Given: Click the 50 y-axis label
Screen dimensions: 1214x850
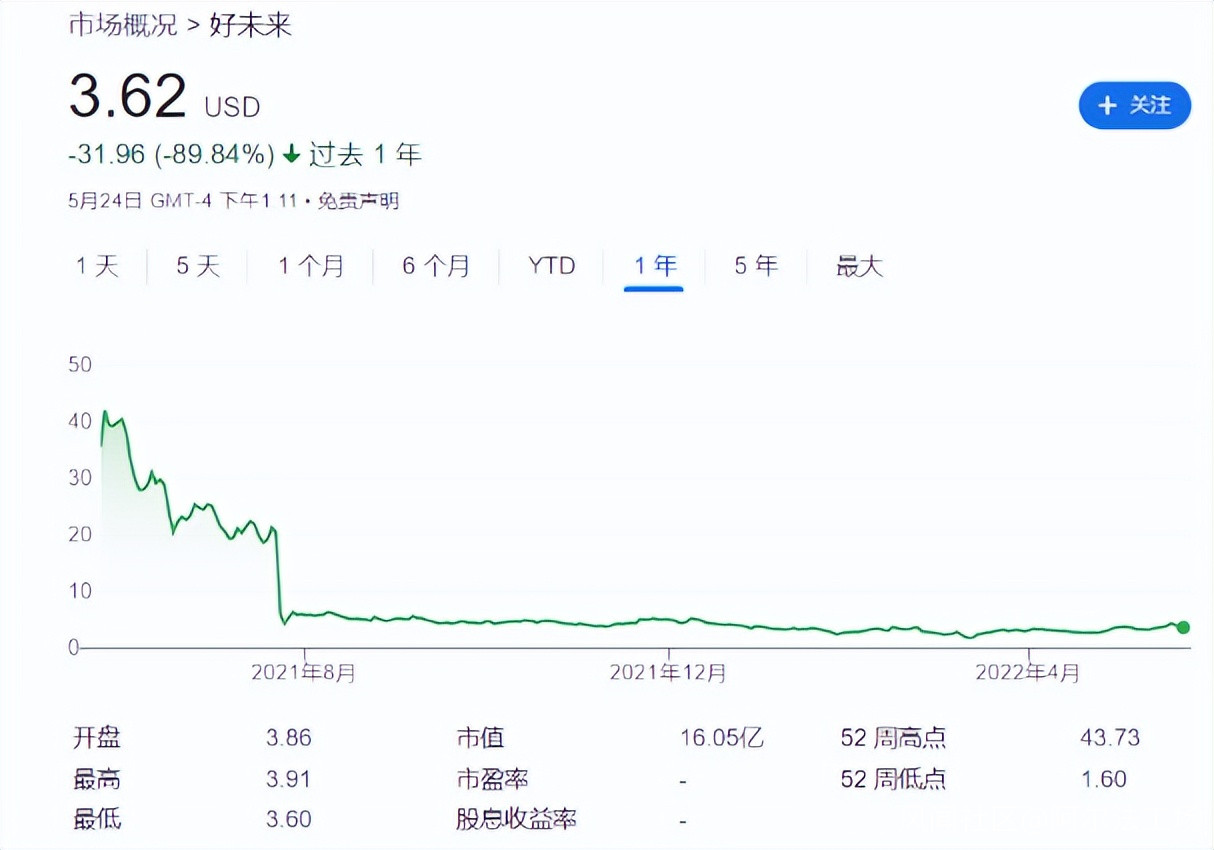Looking at the screenshot, I should point(80,364).
